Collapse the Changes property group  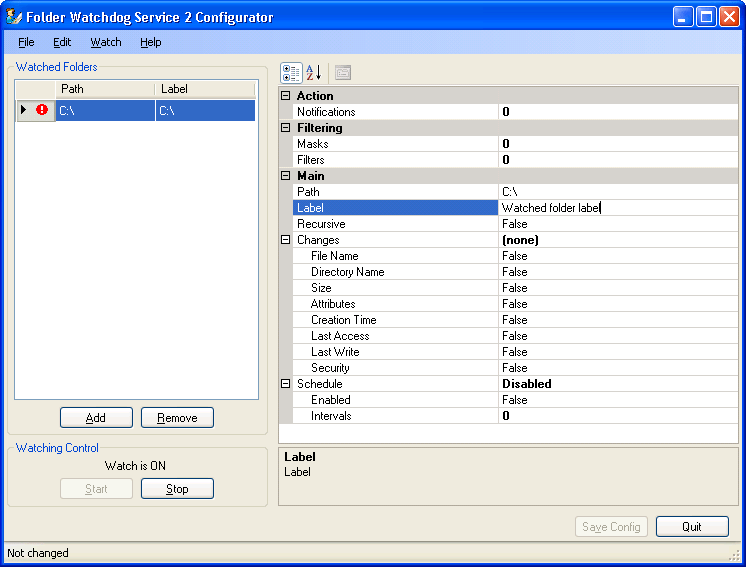pyautogui.click(x=285, y=240)
